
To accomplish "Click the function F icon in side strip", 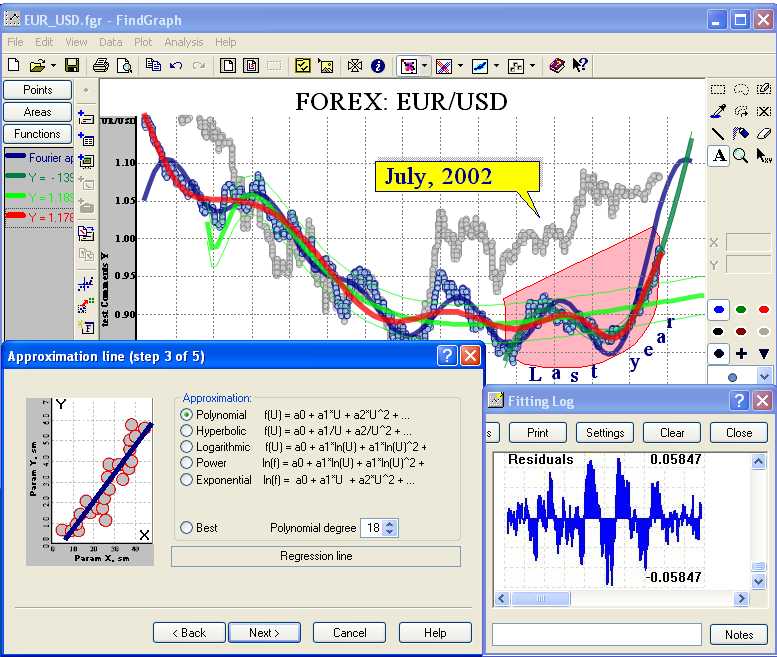I will (86, 327).
